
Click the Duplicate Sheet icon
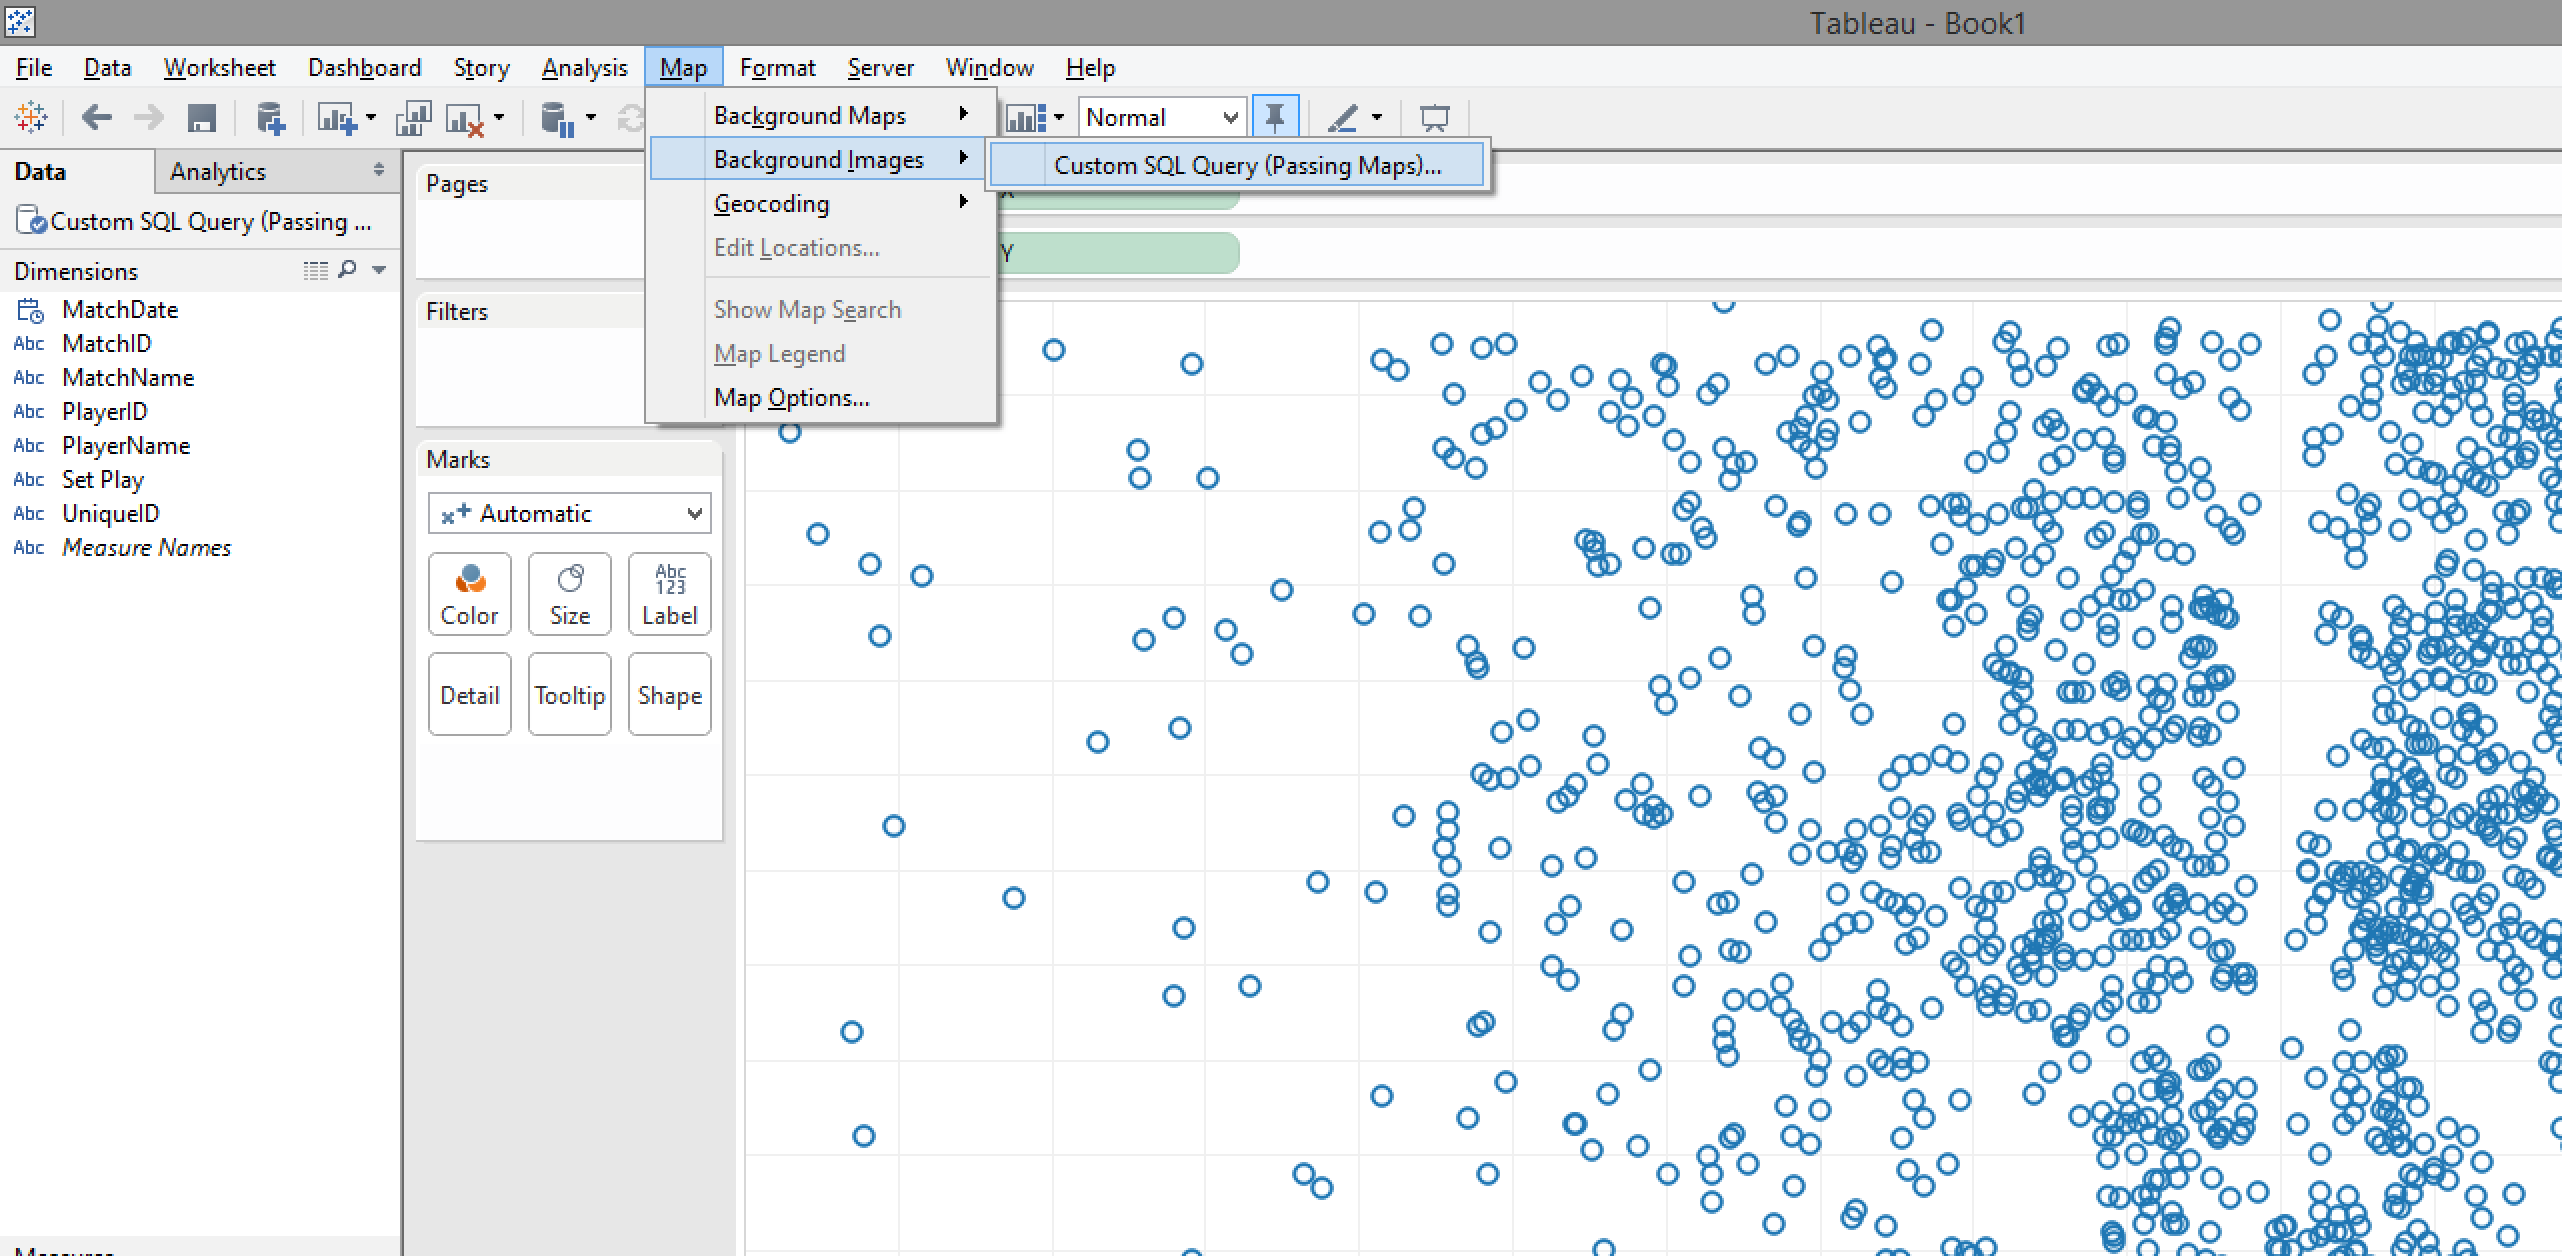(413, 118)
